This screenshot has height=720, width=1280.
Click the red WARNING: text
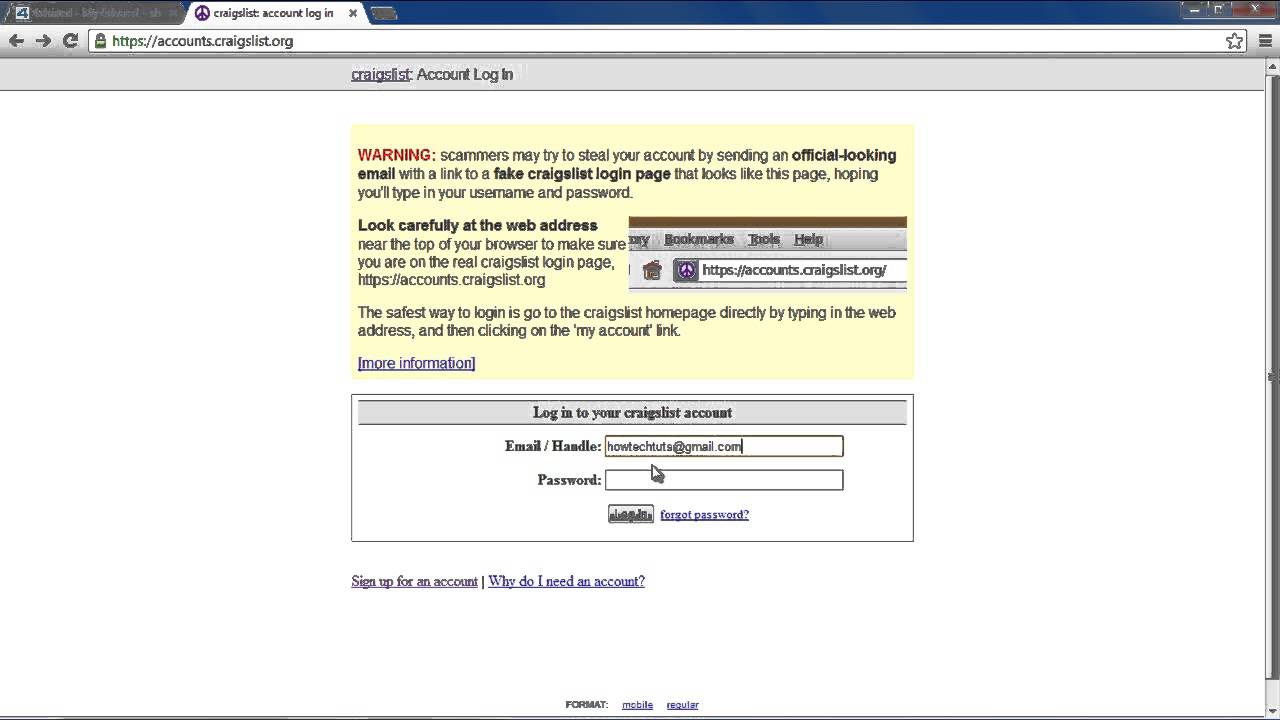click(397, 155)
